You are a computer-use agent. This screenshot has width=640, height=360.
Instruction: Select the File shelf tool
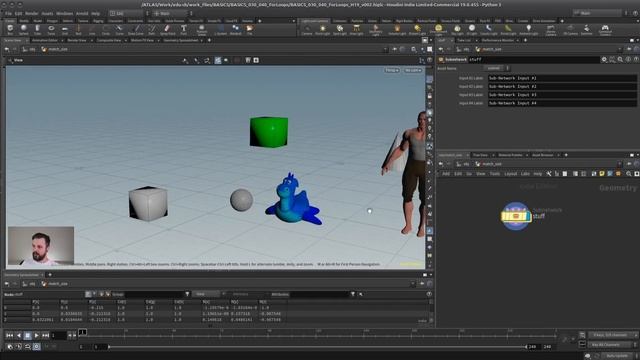249,29
